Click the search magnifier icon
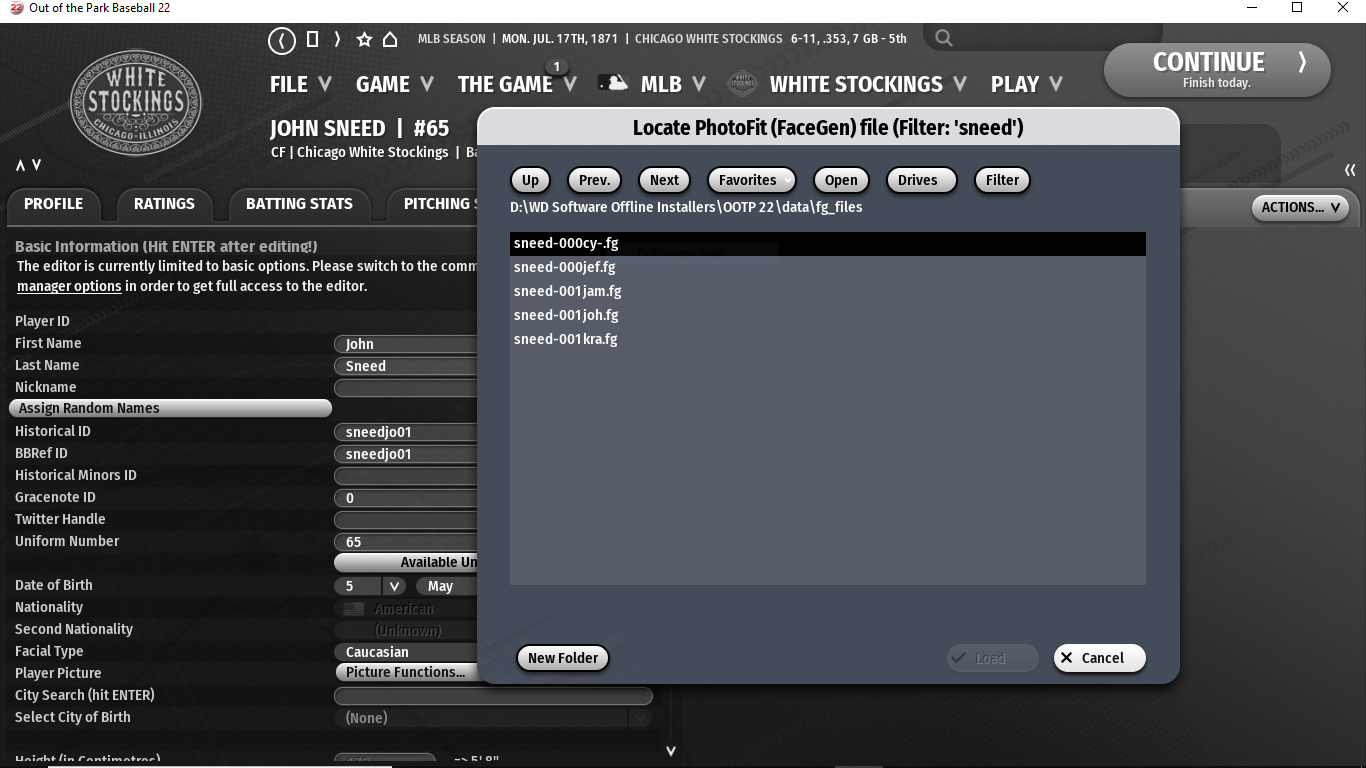 (943, 39)
